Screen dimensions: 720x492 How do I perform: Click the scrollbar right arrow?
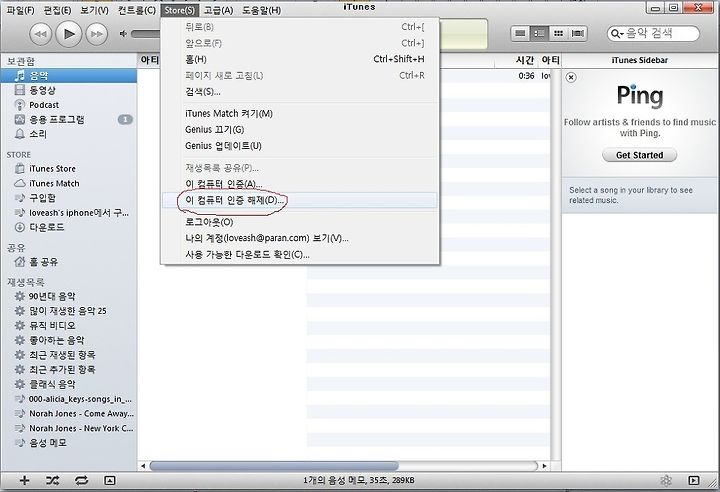pyautogui.click(x=545, y=466)
